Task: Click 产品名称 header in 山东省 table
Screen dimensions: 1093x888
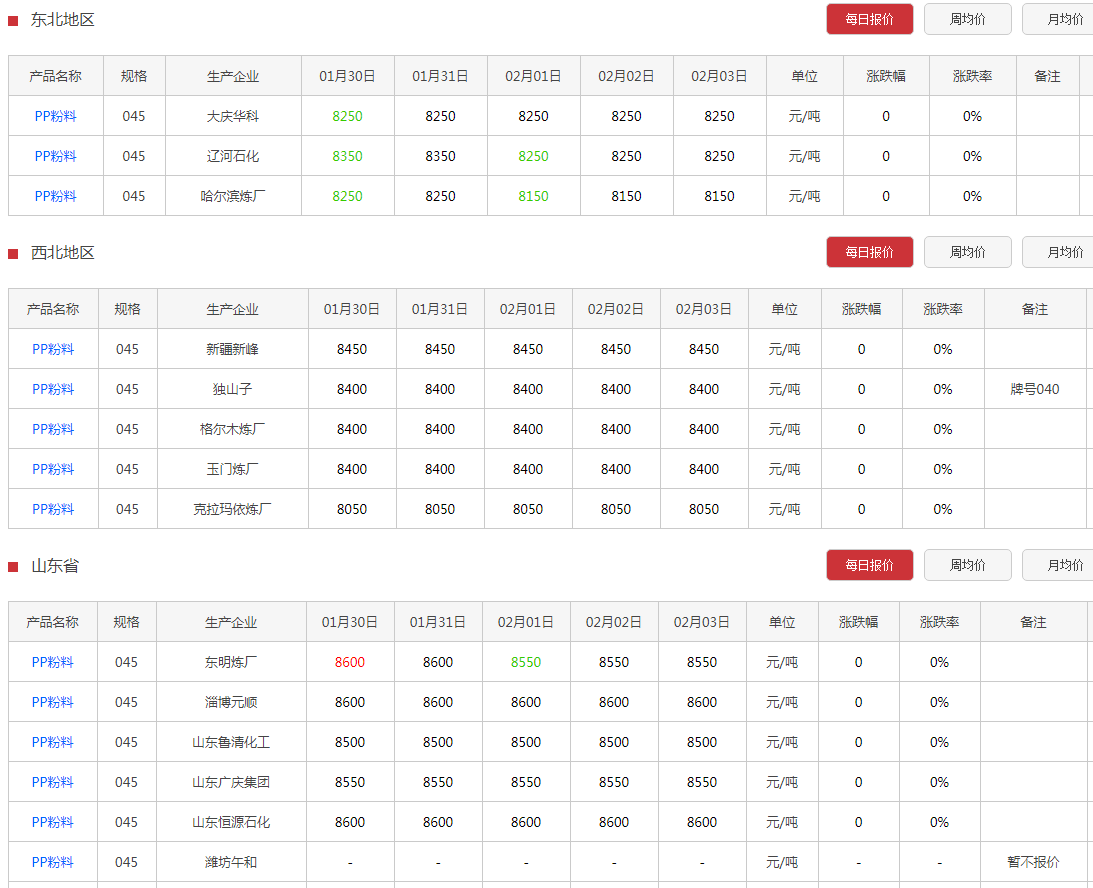Action: pos(52,622)
